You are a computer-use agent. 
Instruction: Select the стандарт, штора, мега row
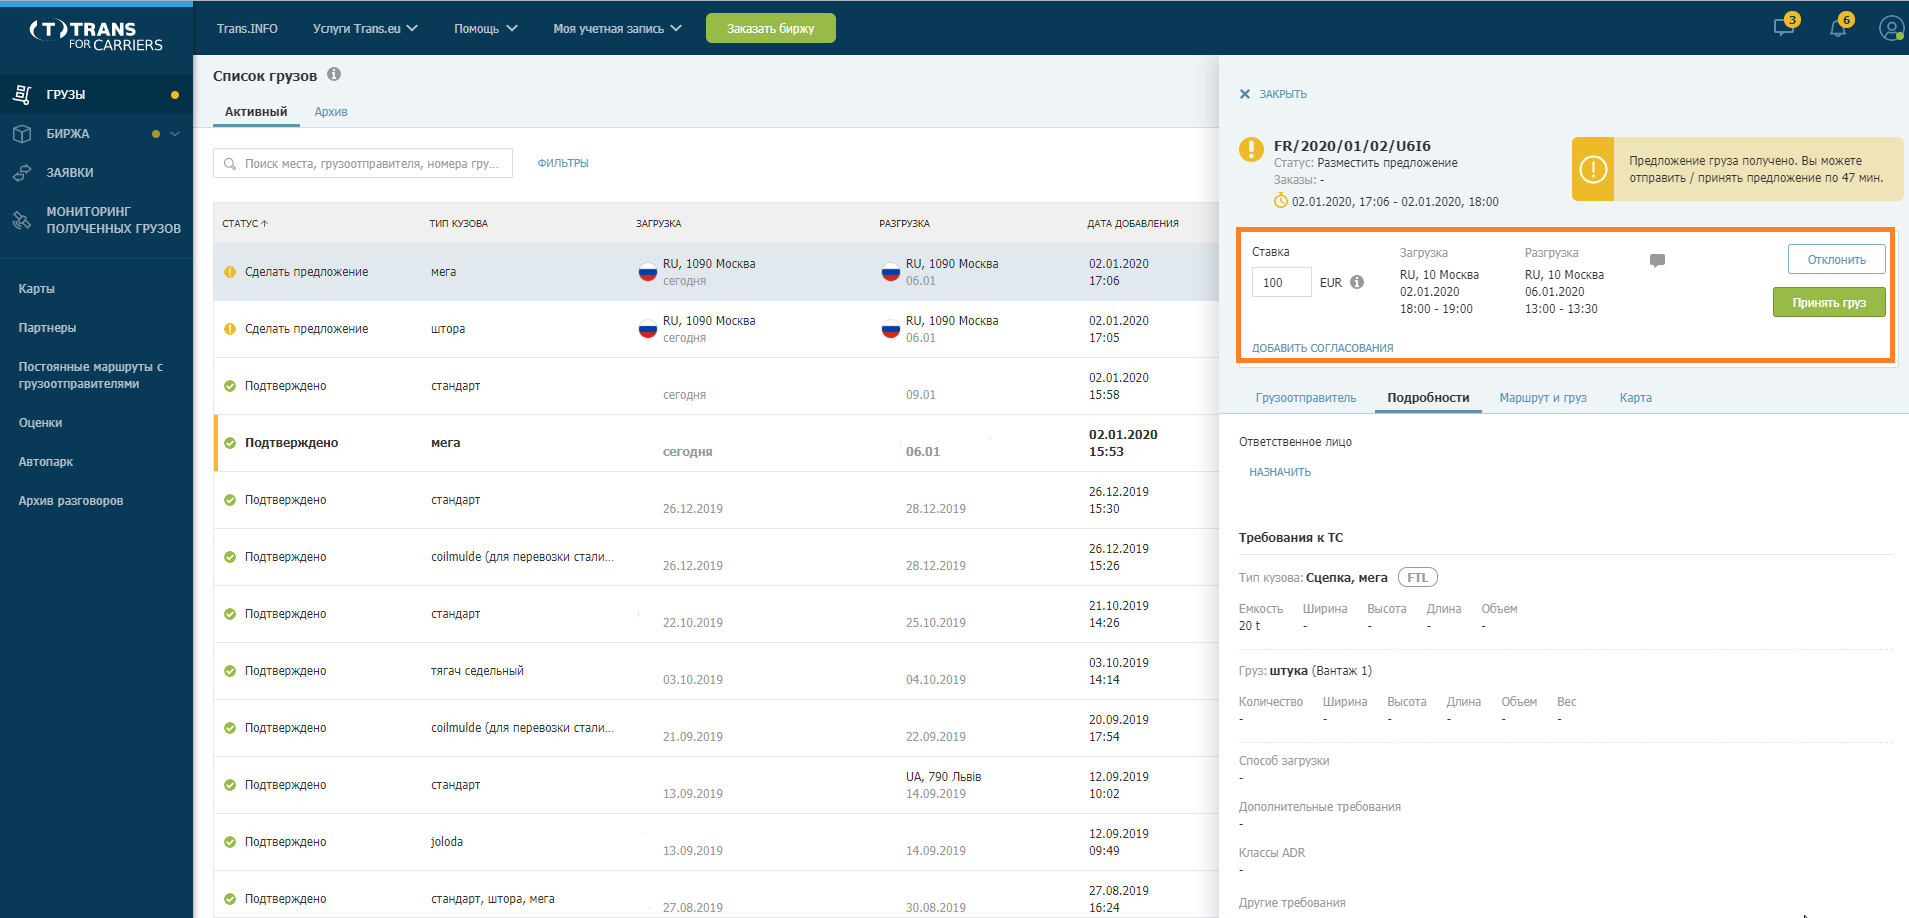pos(716,895)
